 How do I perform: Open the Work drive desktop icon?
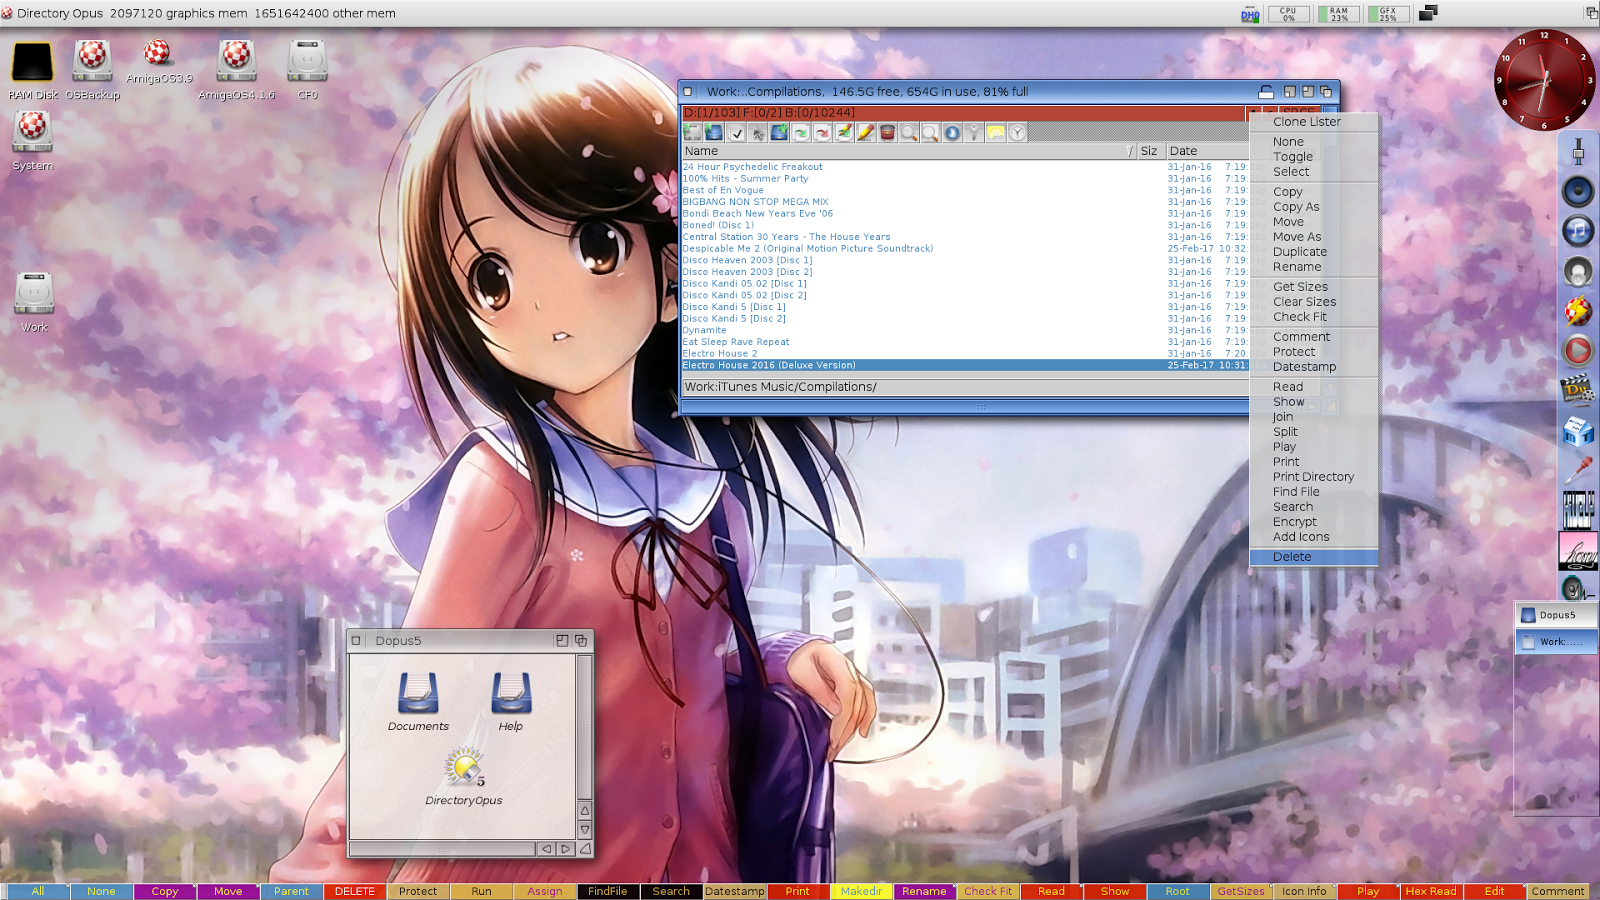click(x=34, y=294)
